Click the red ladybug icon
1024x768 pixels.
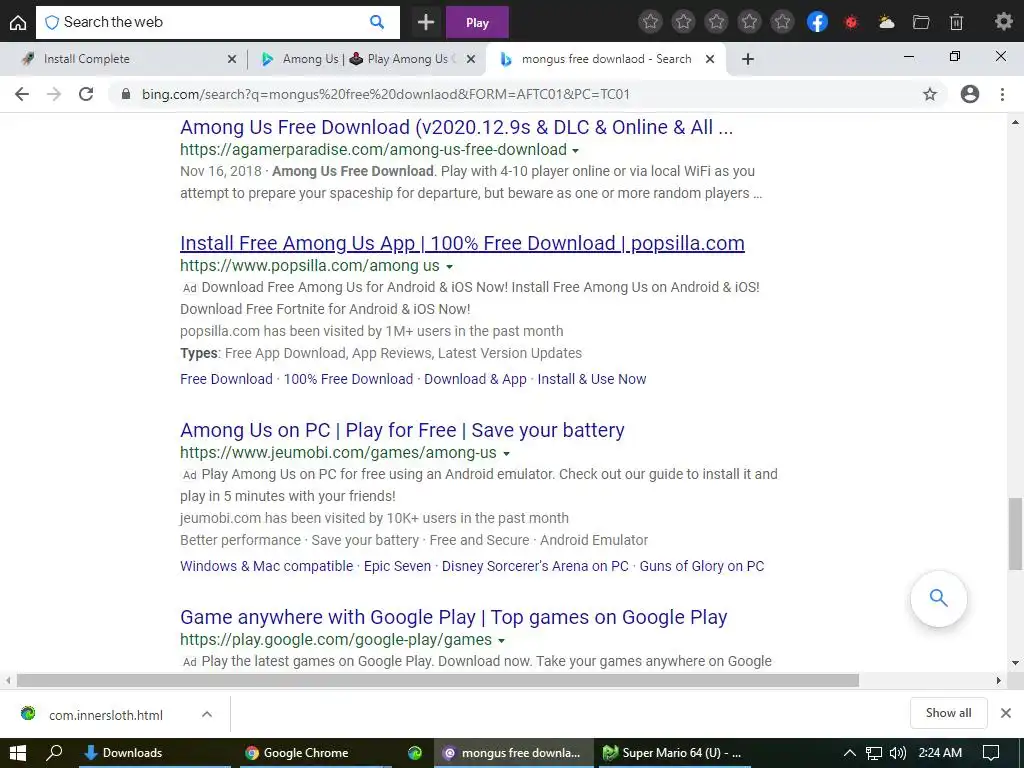(x=851, y=23)
